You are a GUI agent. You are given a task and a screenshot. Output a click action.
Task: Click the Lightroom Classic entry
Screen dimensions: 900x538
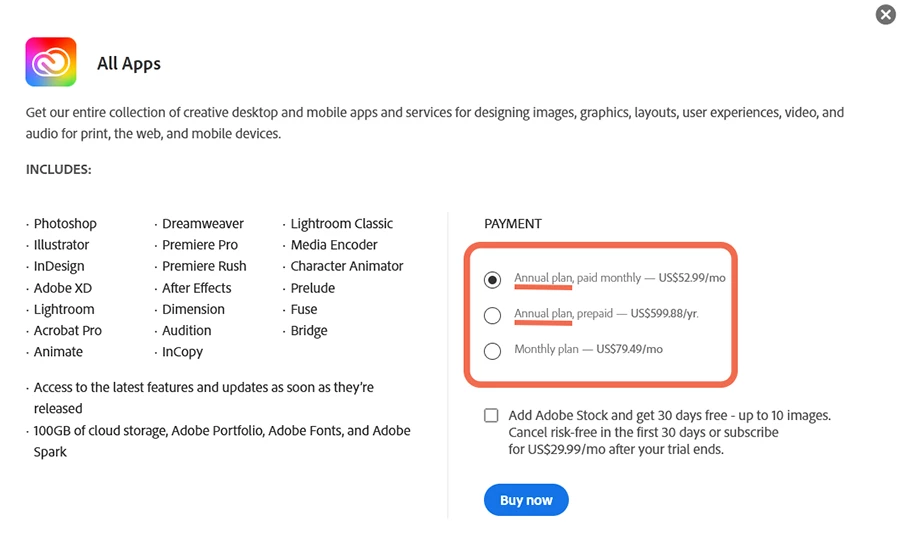(342, 223)
